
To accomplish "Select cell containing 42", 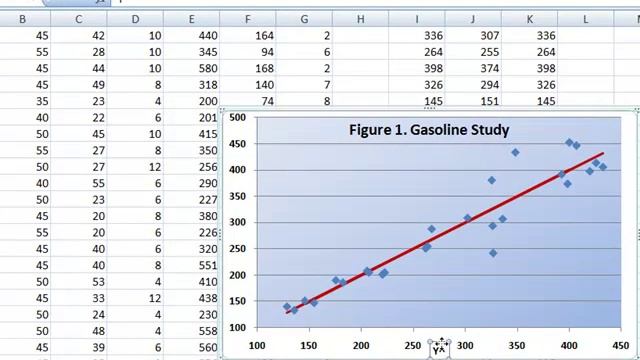I will point(79,36).
